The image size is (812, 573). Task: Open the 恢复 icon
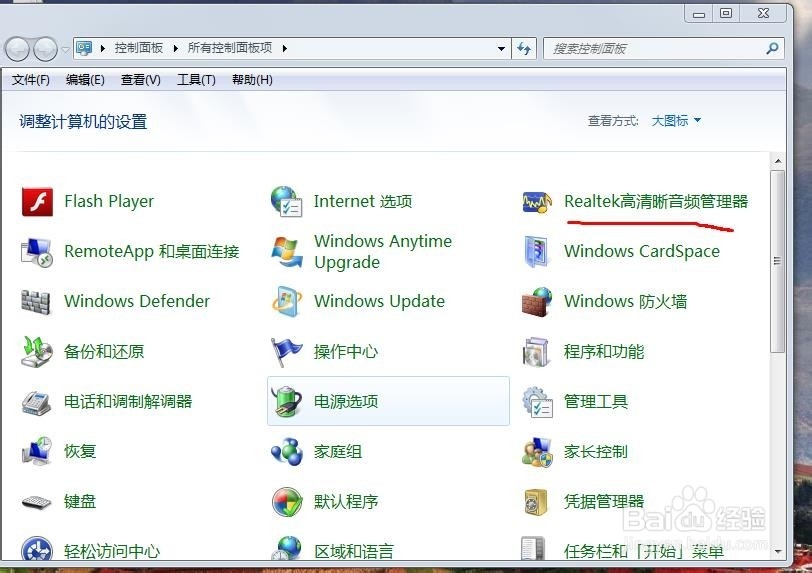click(37, 451)
